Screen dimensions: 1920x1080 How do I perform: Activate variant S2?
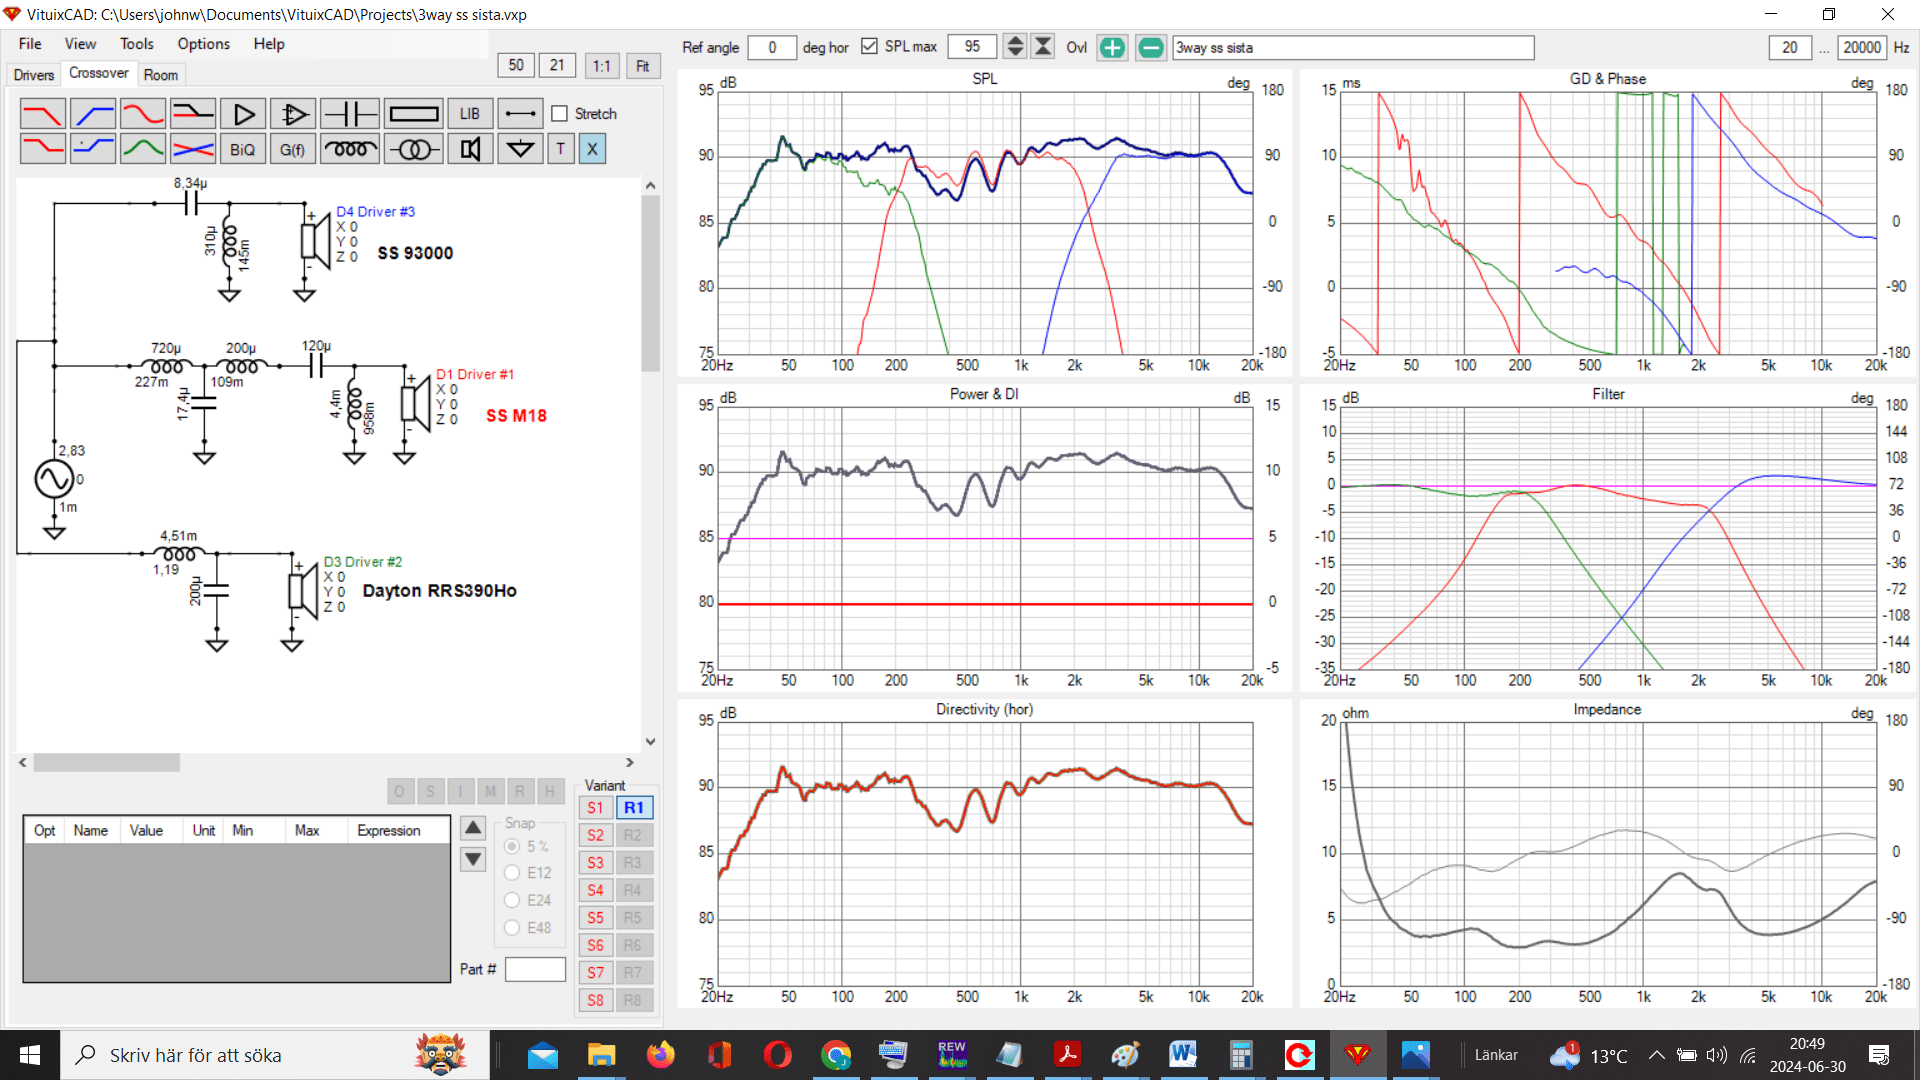coord(595,835)
